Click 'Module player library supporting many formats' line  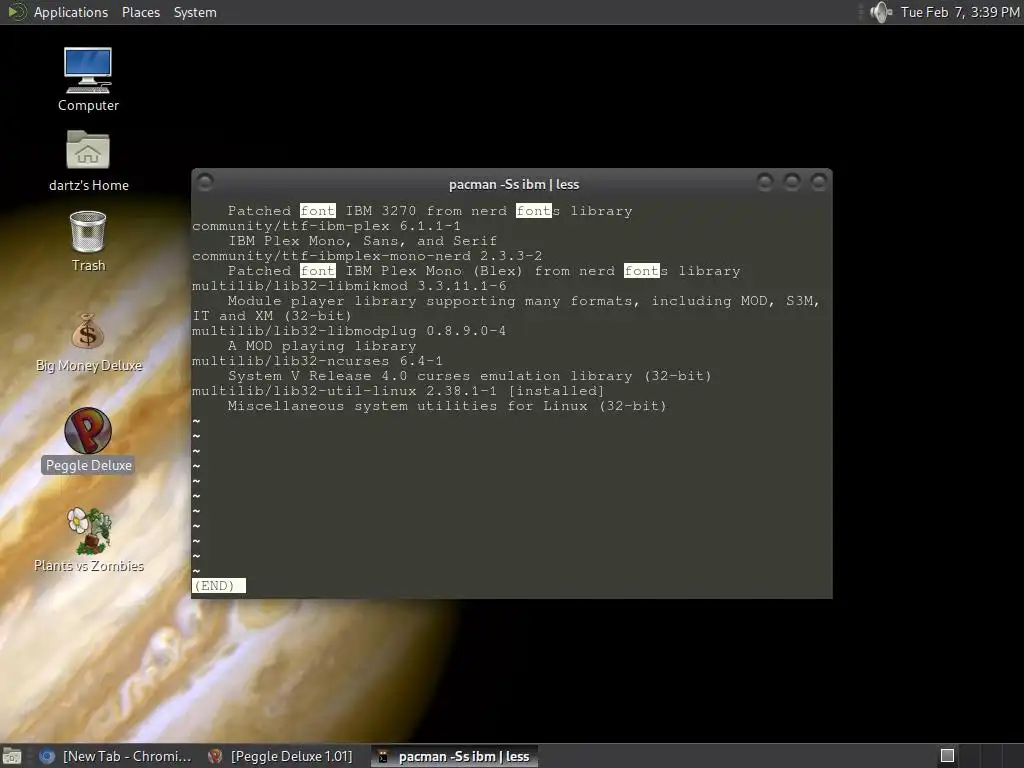tap(523, 301)
